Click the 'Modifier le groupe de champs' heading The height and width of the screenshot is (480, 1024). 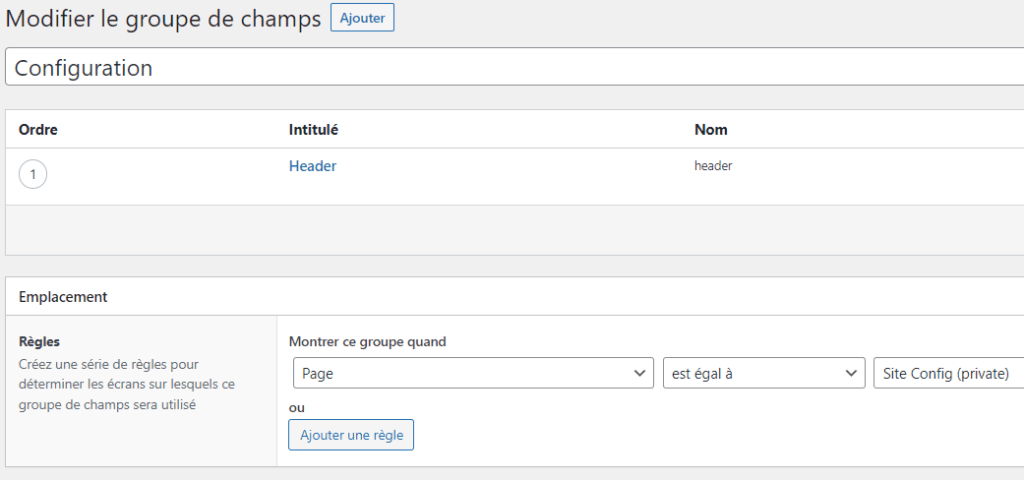[x=164, y=18]
